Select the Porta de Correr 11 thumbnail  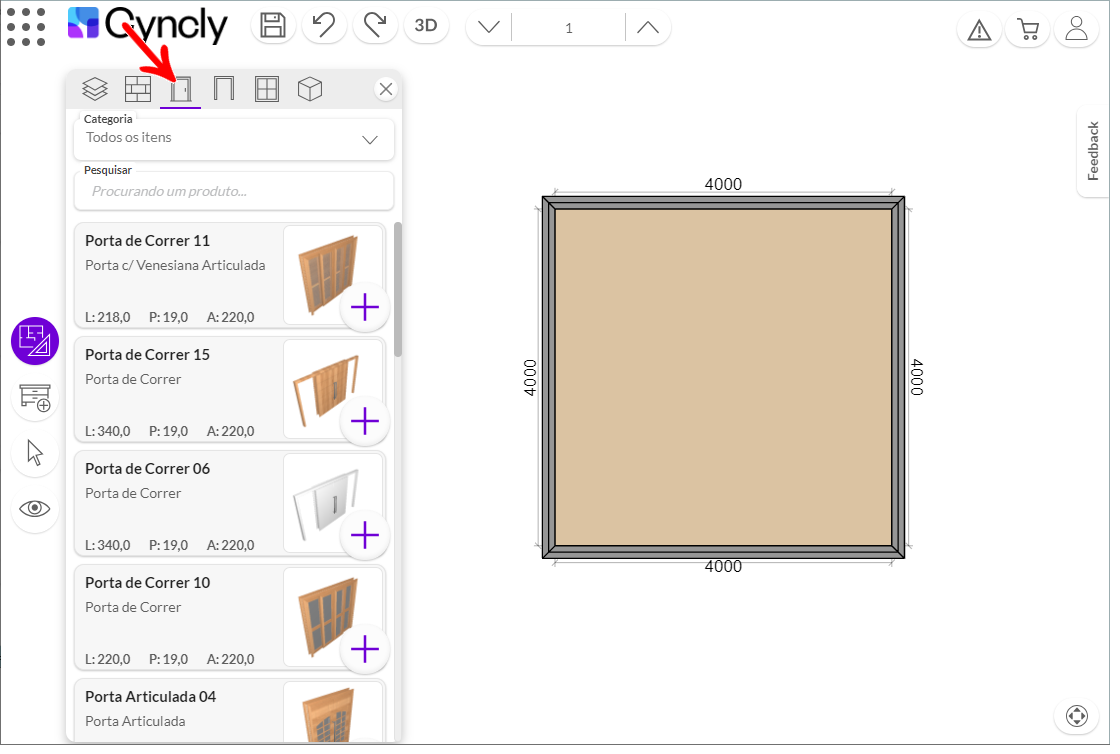(x=333, y=275)
